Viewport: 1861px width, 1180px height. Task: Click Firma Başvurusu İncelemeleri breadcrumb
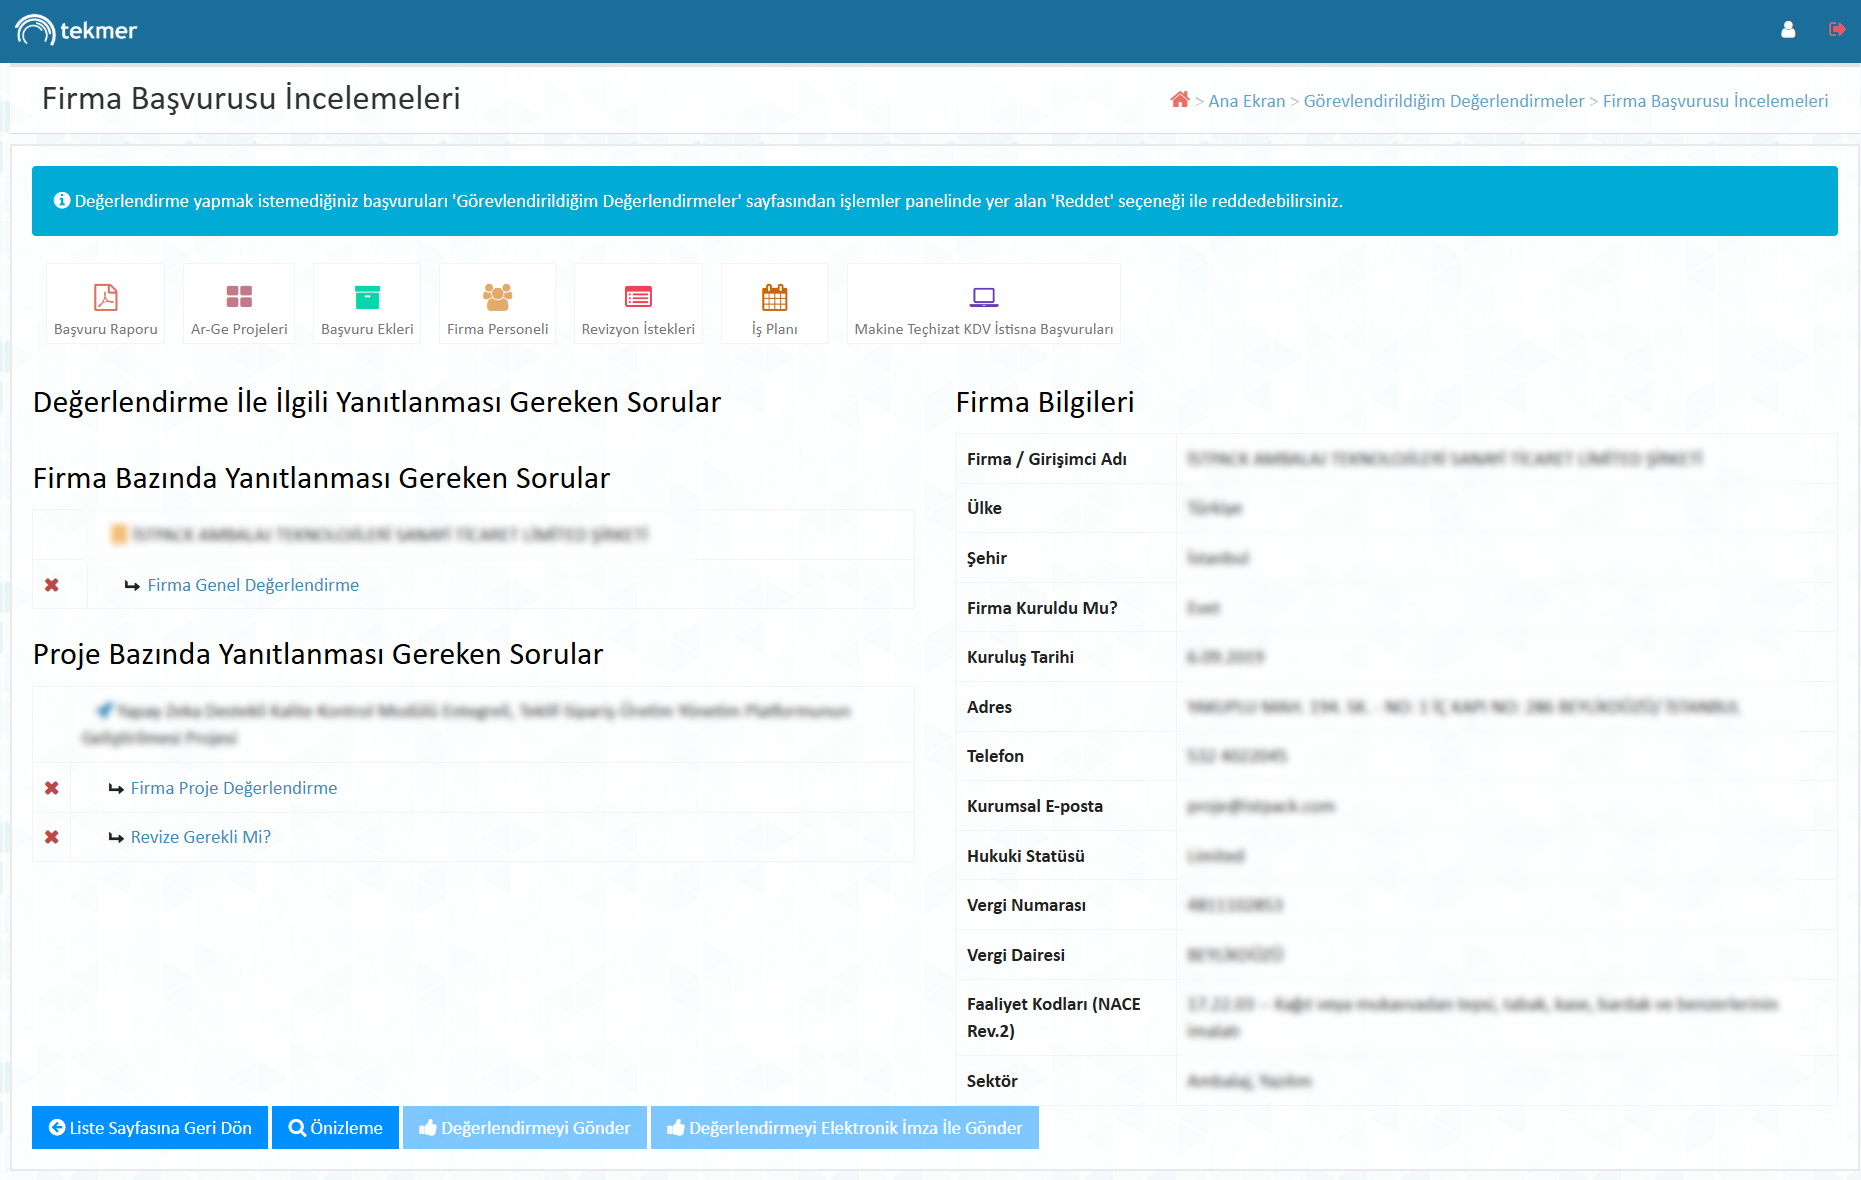point(1716,101)
